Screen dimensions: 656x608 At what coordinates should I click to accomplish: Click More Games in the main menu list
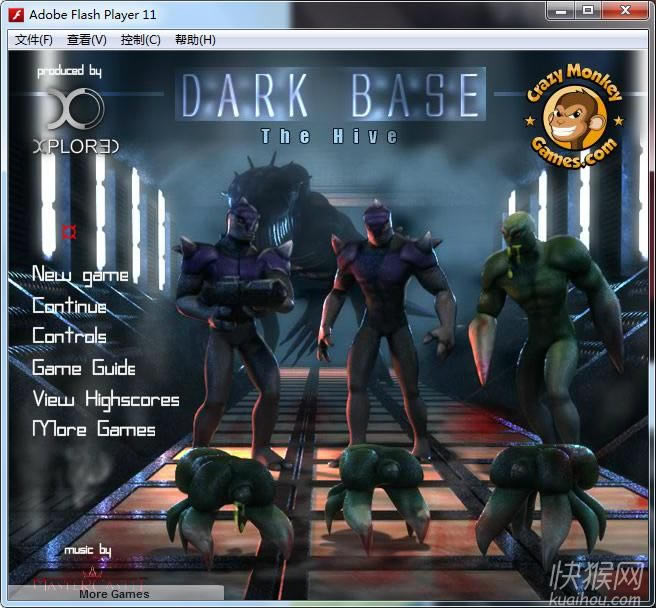click(x=94, y=430)
